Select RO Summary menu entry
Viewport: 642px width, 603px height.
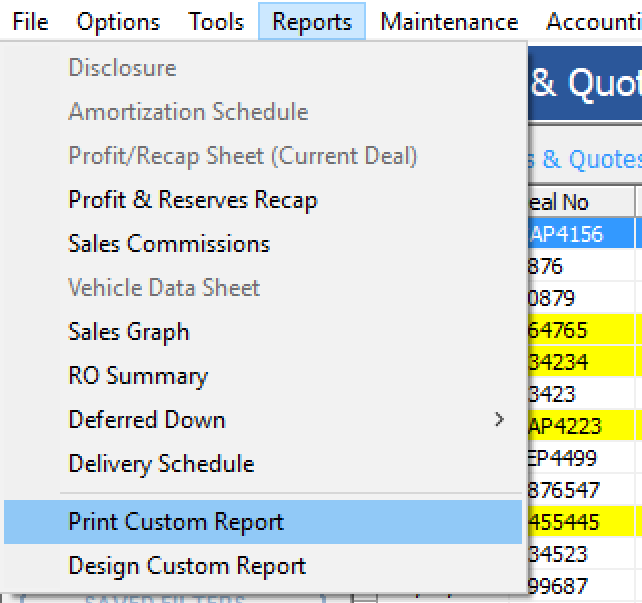point(263,375)
